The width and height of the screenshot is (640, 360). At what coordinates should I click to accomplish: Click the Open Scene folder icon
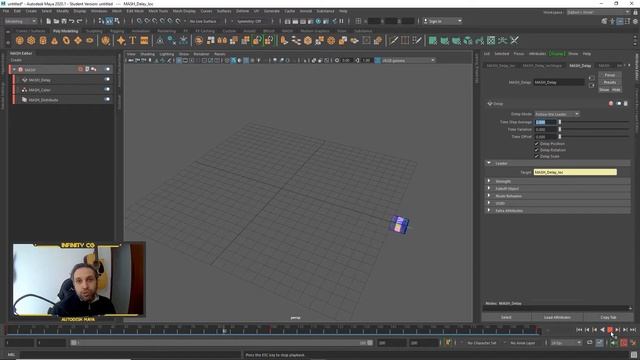pos(56,21)
